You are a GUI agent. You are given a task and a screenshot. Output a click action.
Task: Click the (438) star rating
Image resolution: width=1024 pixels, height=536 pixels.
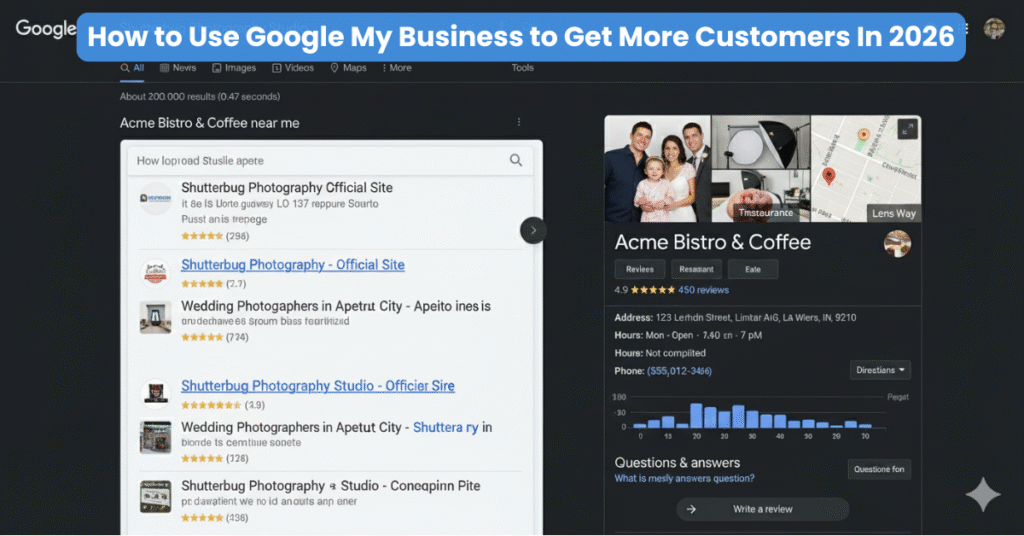[215, 518]
